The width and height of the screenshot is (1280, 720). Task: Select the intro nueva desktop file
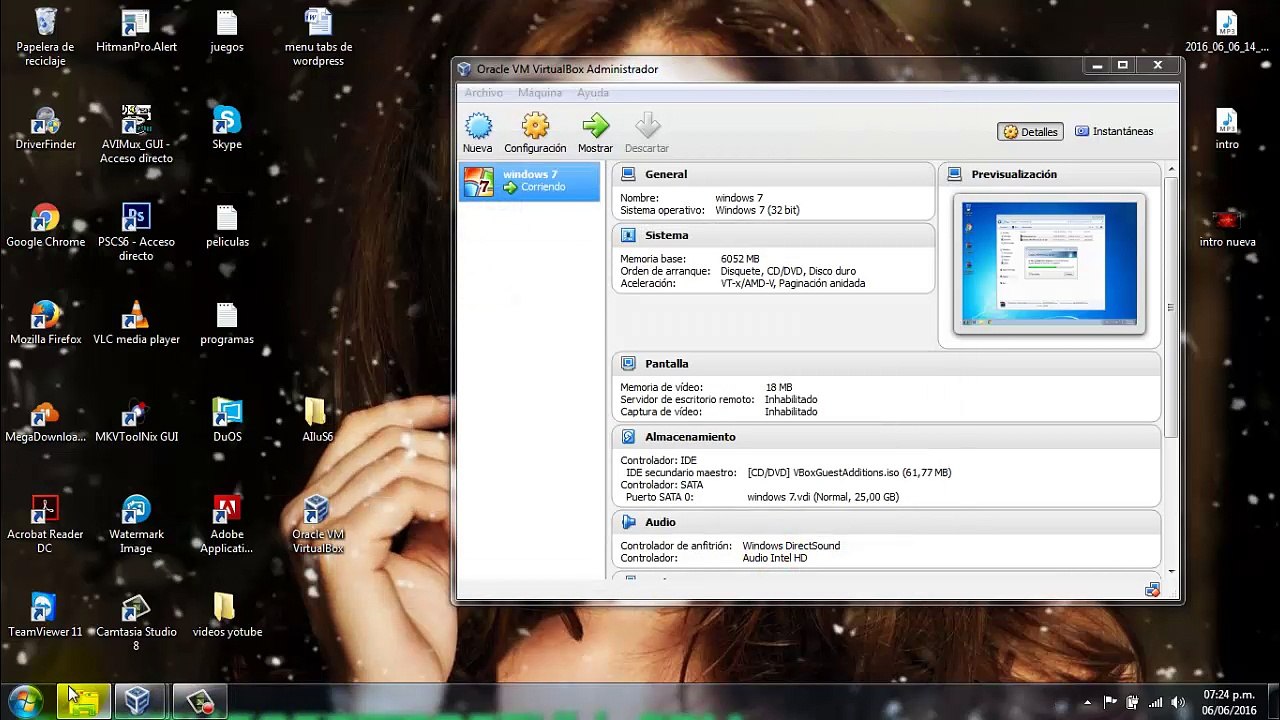(1227, 218)
